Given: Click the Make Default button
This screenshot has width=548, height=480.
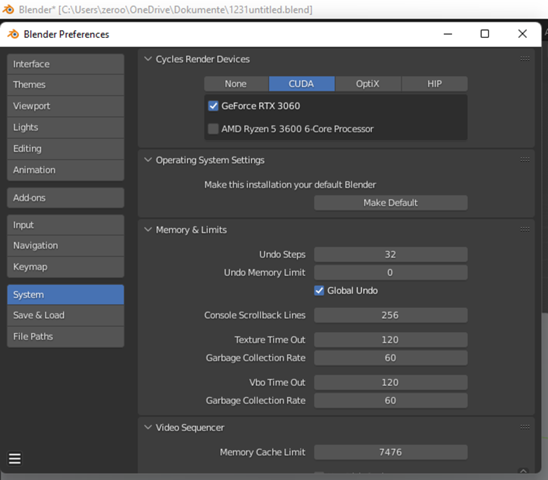Looking at the screenshot, I should (x=391, y=203).
